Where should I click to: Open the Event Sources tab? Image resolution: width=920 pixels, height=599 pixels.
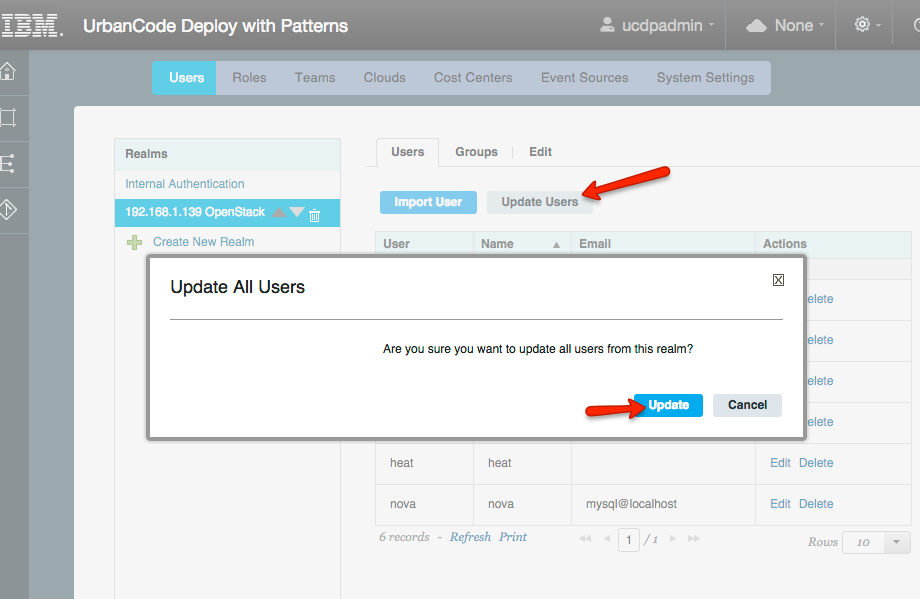[x=584, y=77]
